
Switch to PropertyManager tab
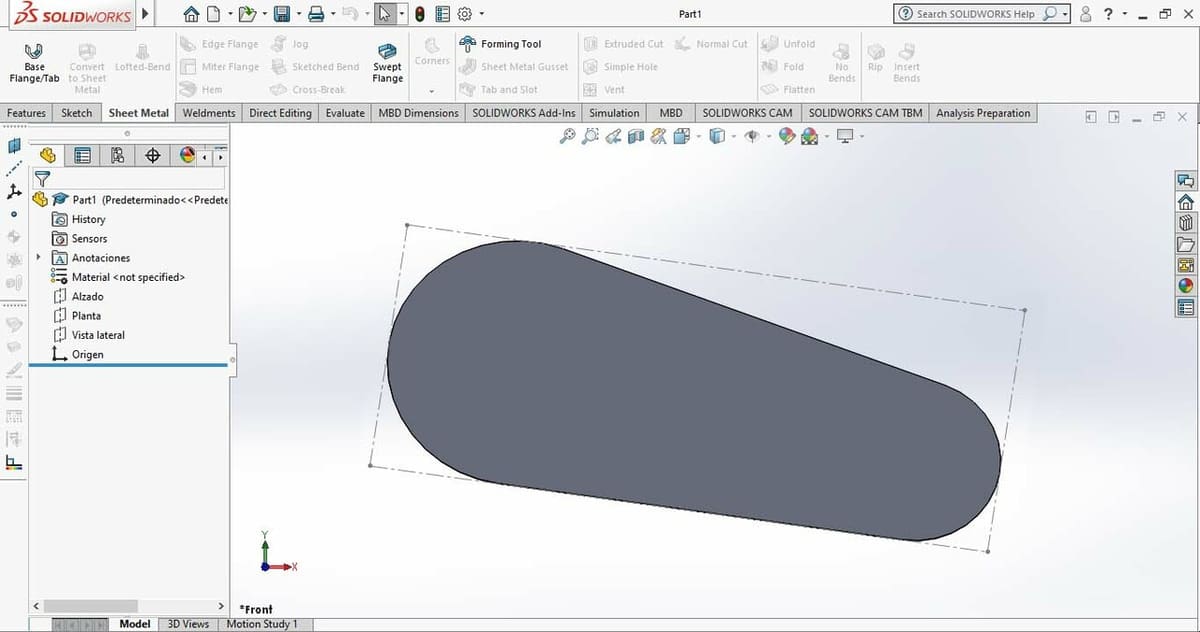pyautogui.click(x=83, y=155)
